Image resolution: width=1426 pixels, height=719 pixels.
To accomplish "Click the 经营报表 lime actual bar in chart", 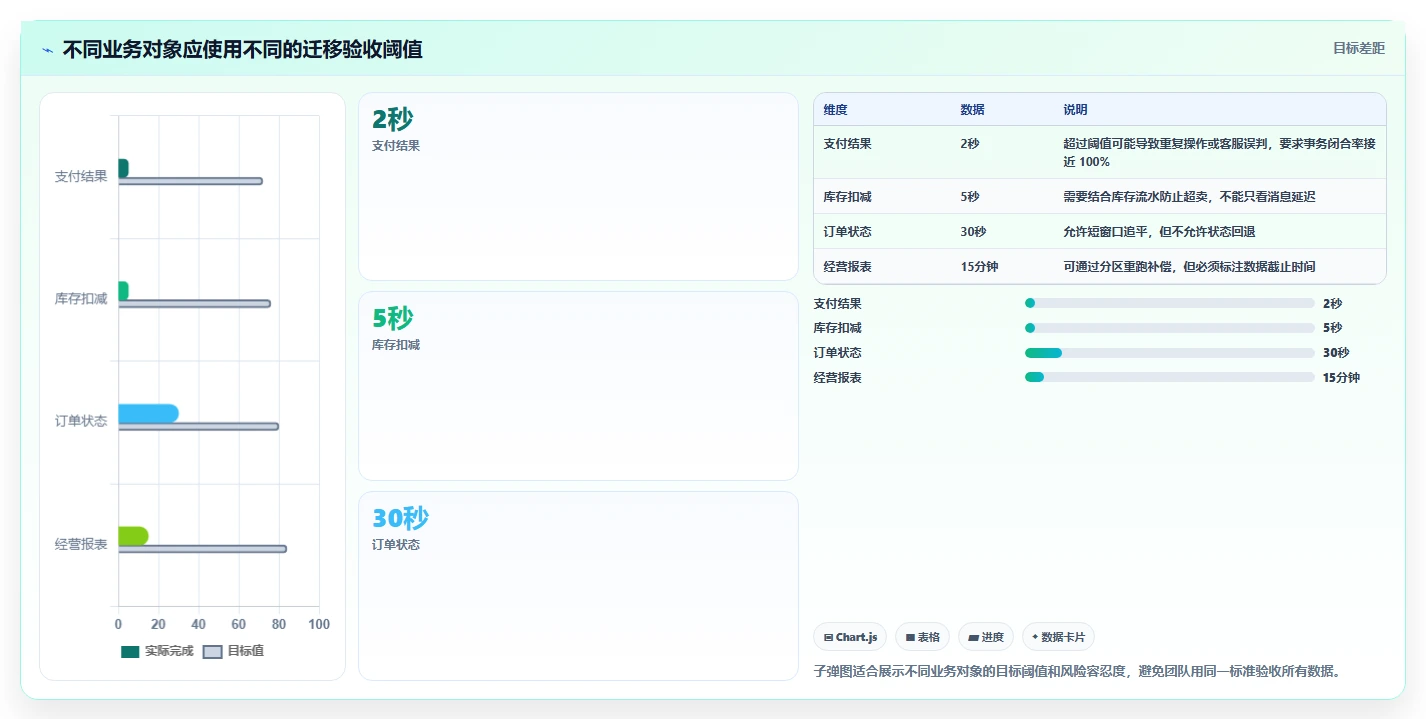I will pyautogui.click(x=133, y=536).
